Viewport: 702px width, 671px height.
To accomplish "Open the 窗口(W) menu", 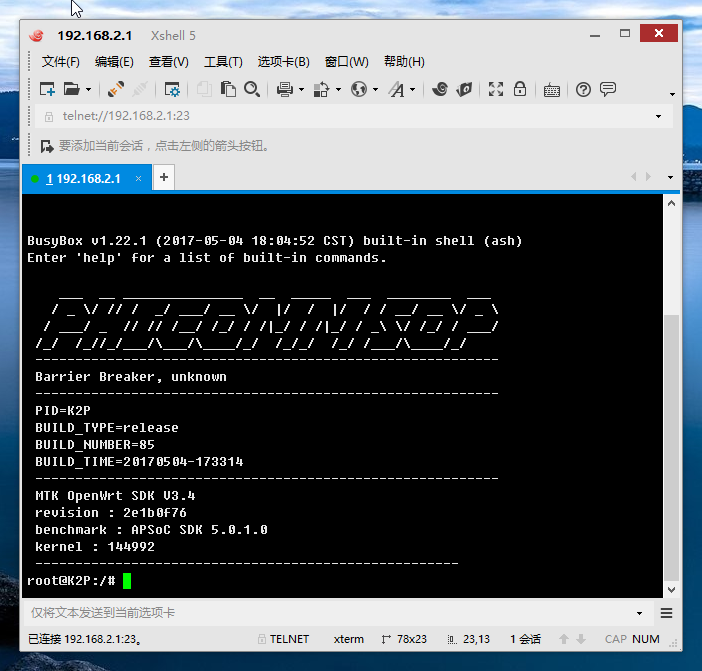I will [x=347, y=62].
